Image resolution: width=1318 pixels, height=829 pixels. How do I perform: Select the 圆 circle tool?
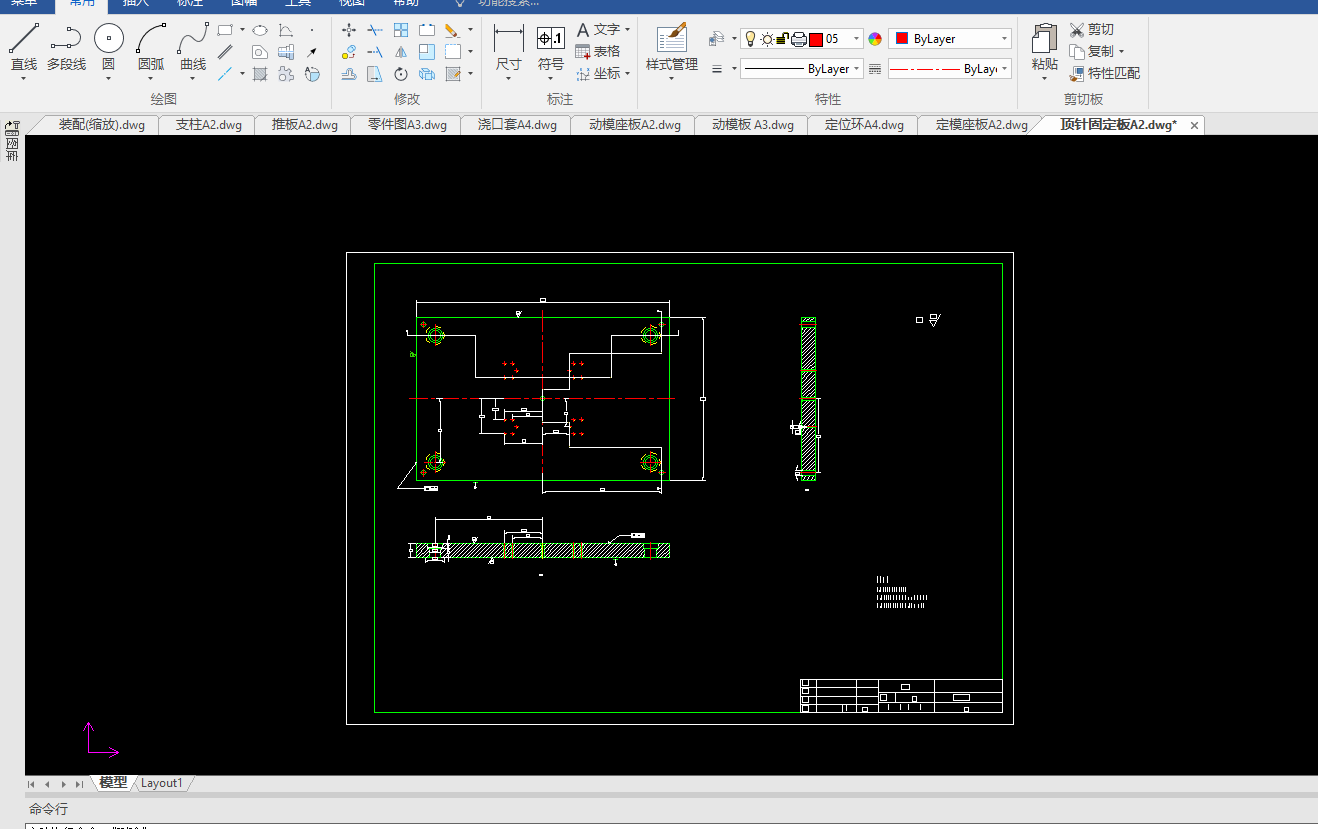(x=108, y=40)
